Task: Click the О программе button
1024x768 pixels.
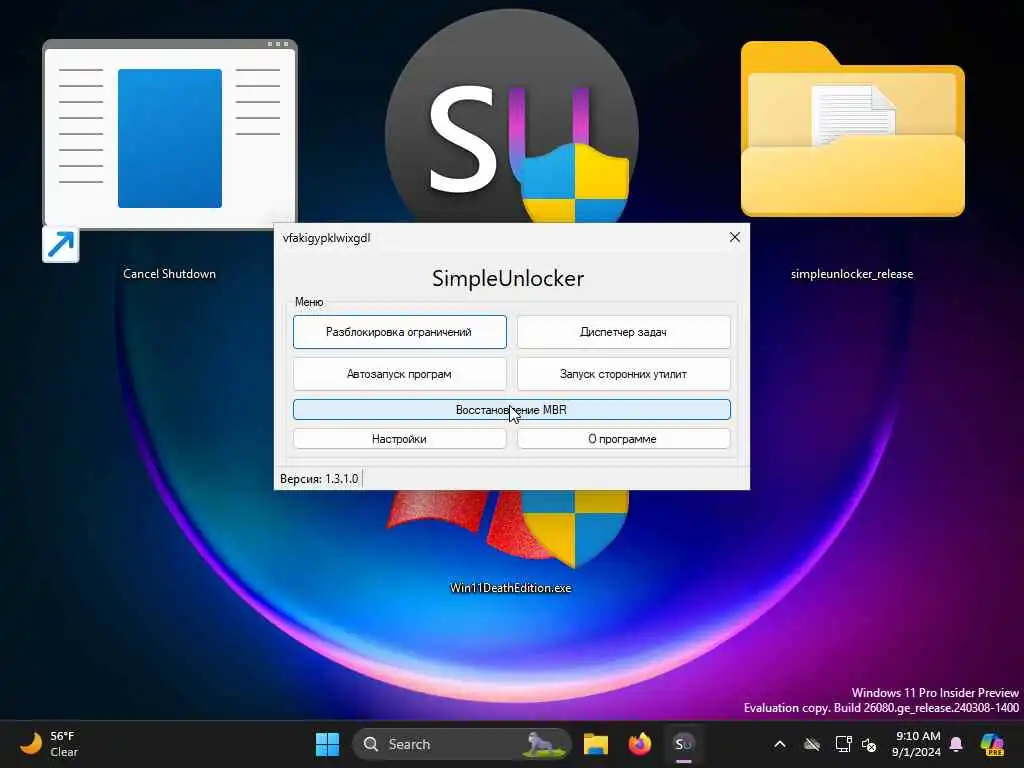Action: coord(624,439)
